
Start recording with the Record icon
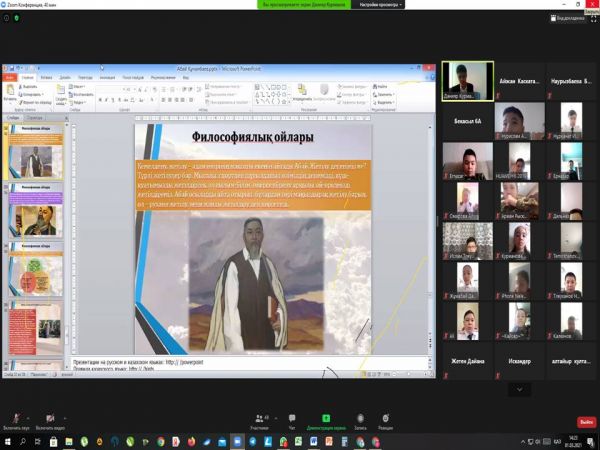[360, 417]
